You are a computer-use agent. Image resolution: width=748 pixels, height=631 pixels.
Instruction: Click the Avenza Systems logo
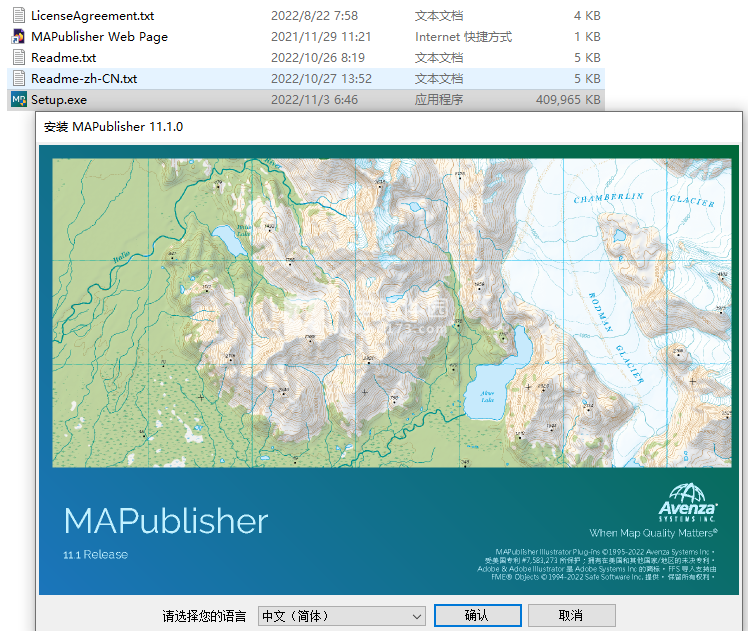point(687,503)
